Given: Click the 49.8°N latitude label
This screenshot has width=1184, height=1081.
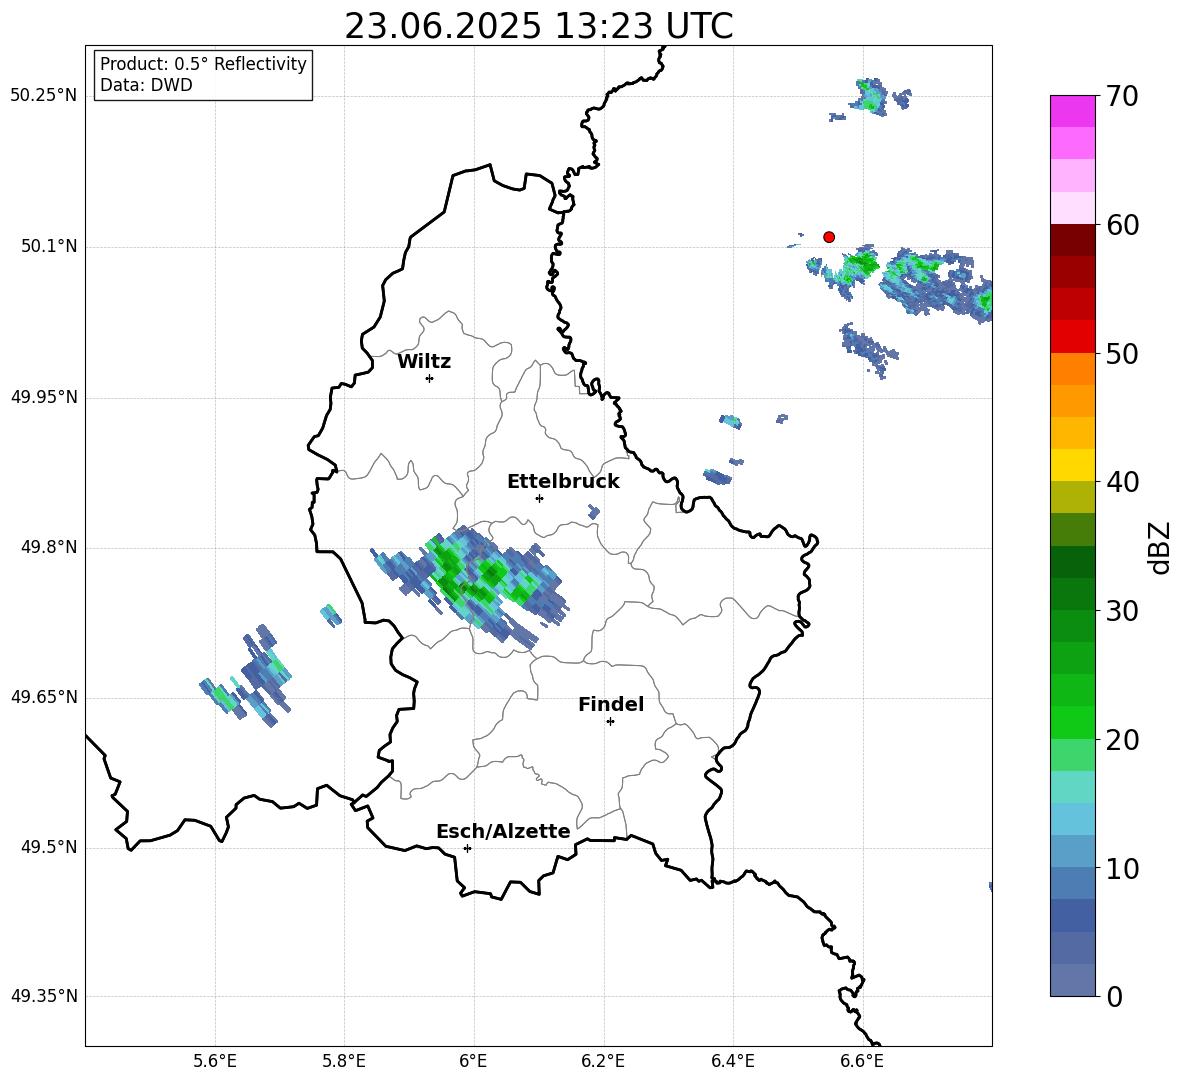Looking at the screenshot, I should [x=49, y=547].
